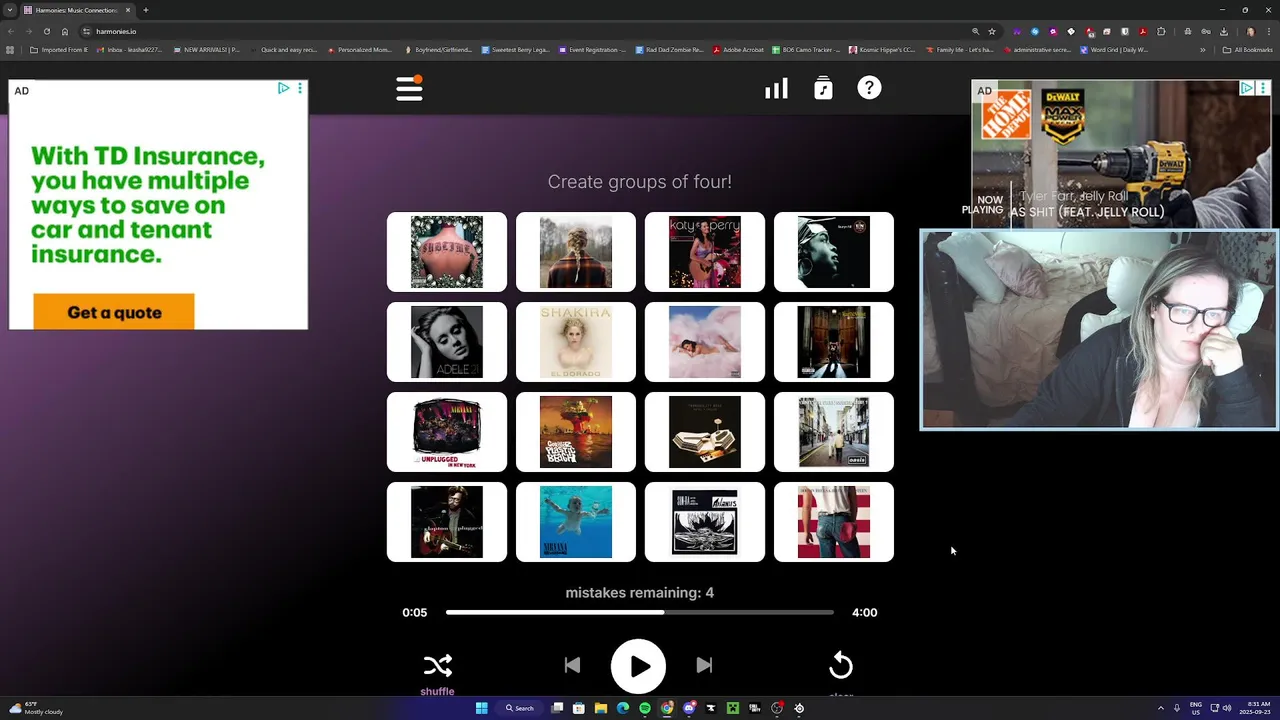Screen dimensions: 1280x720
Task: Open the NEW ARRIVALS bookmark
Action: pyautogui.click(x=207, y=49)
